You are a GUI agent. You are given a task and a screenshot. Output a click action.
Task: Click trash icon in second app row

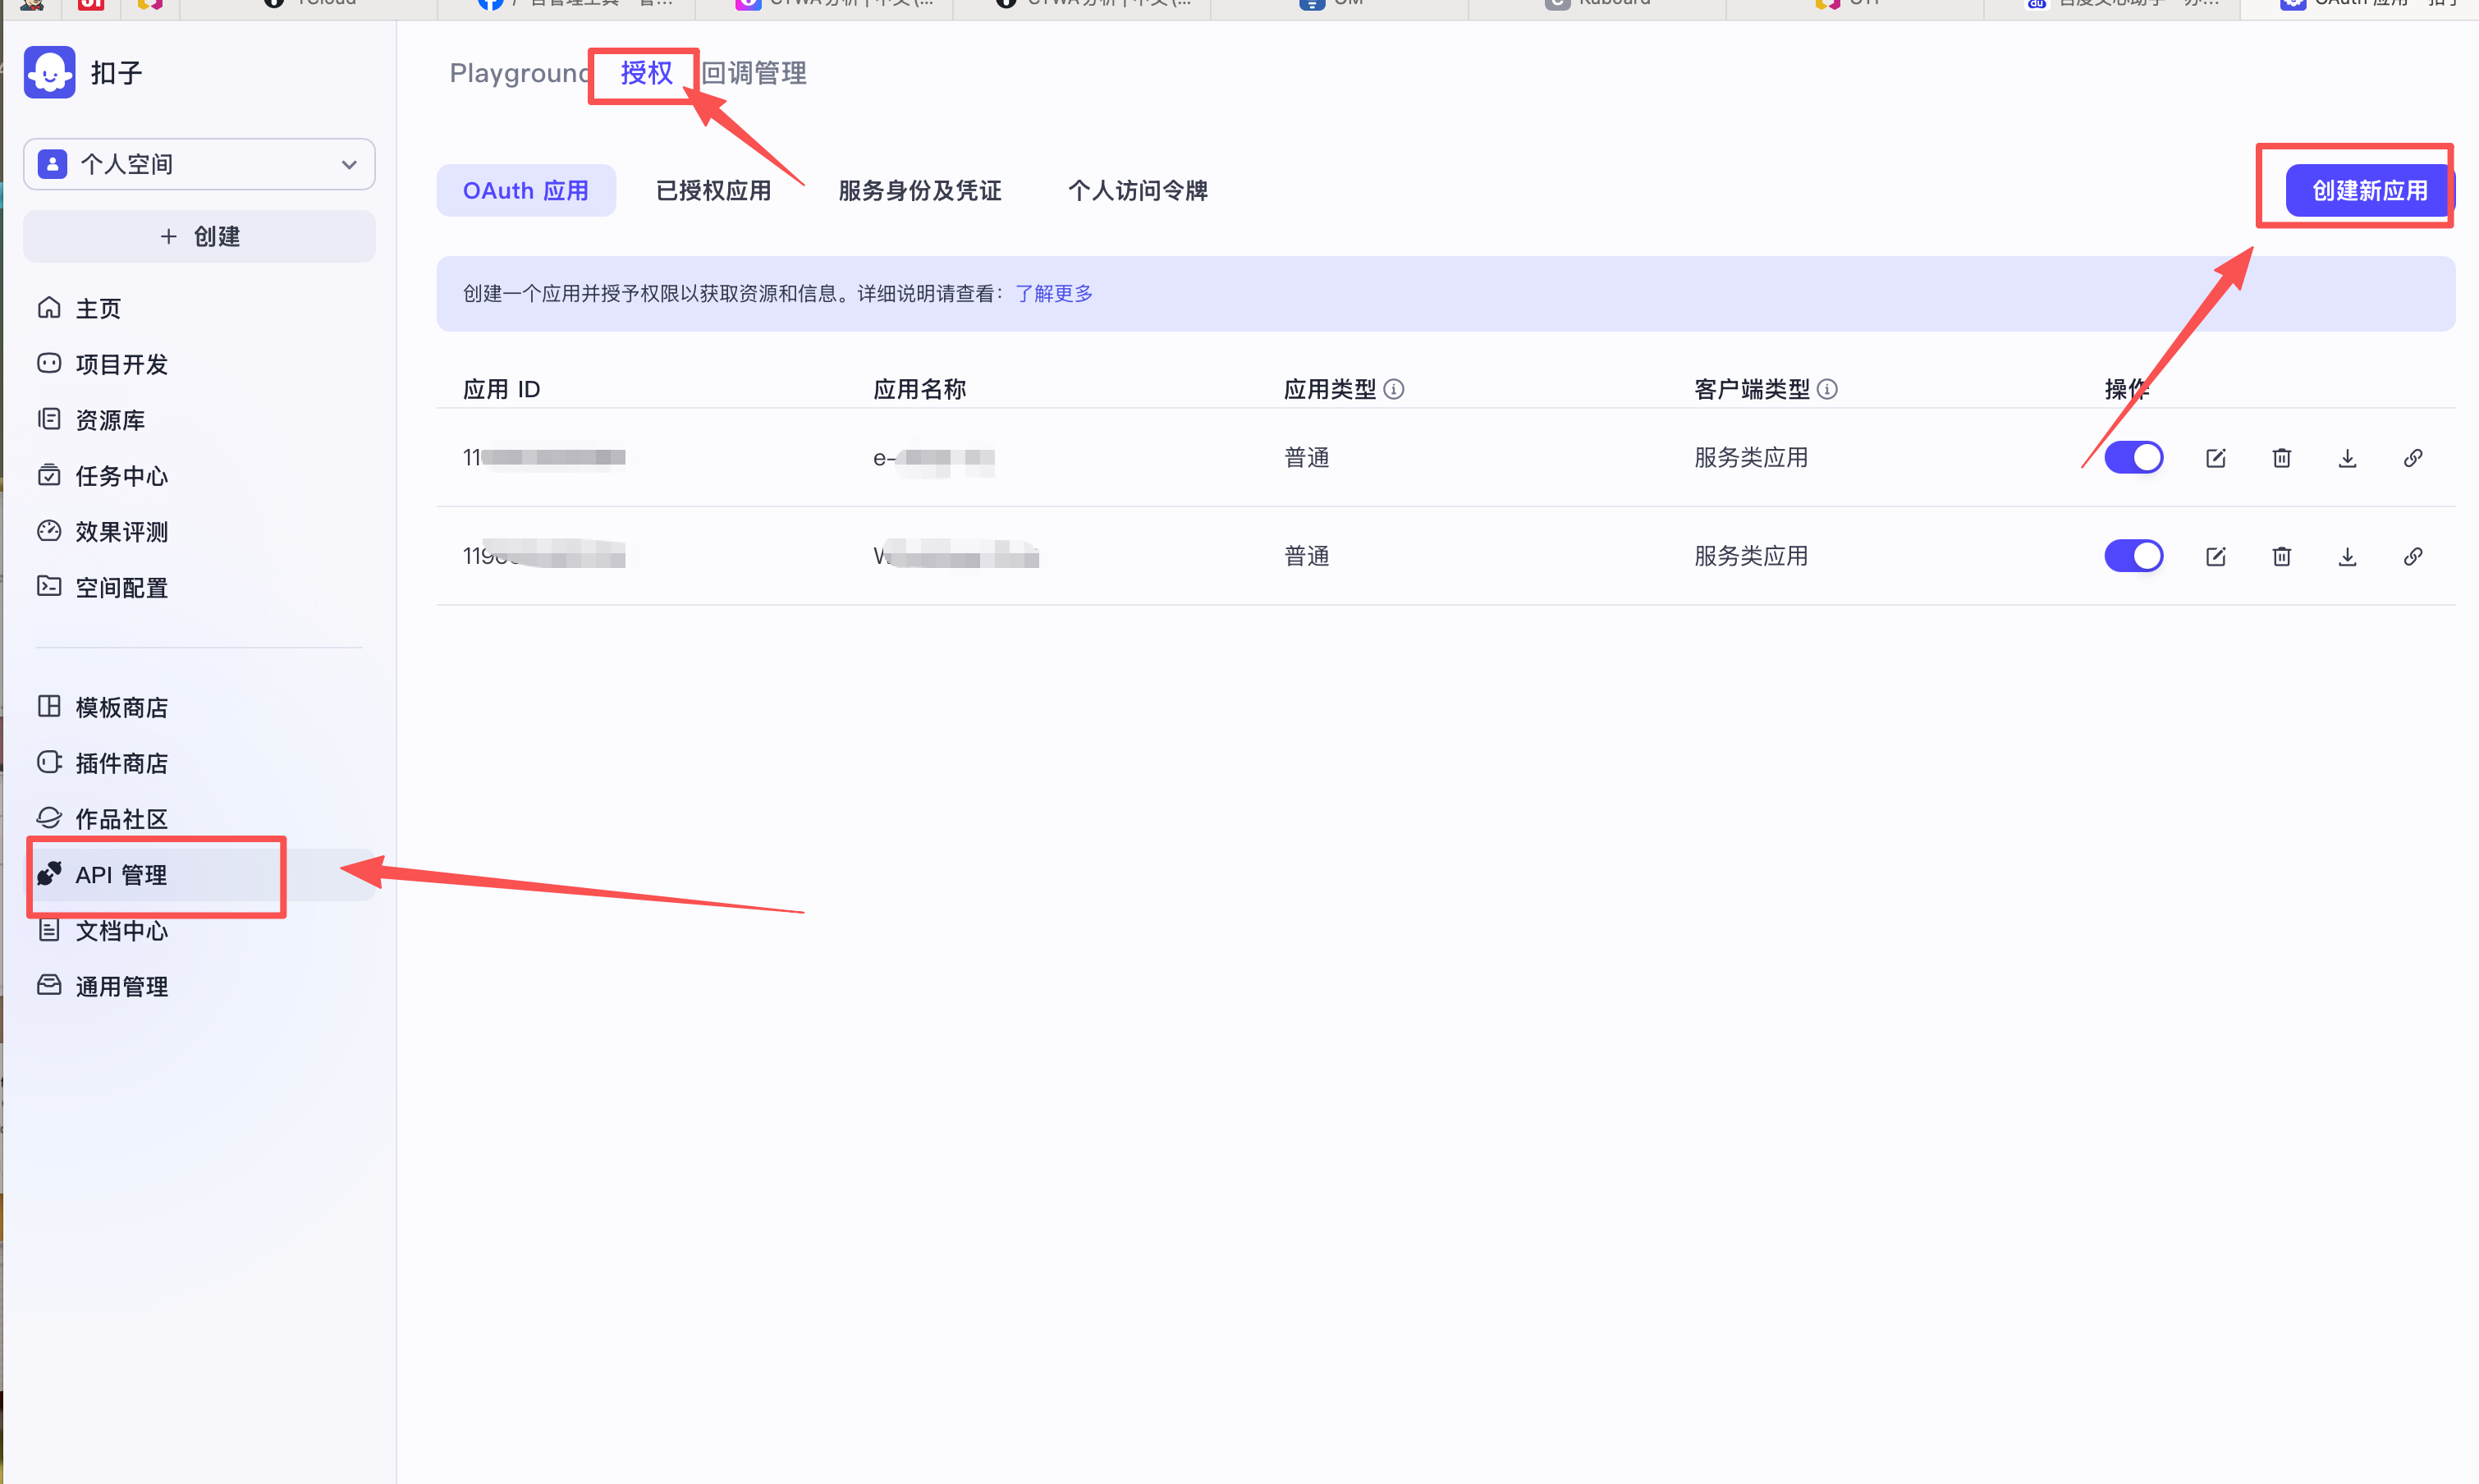(x=2281, y=556)
